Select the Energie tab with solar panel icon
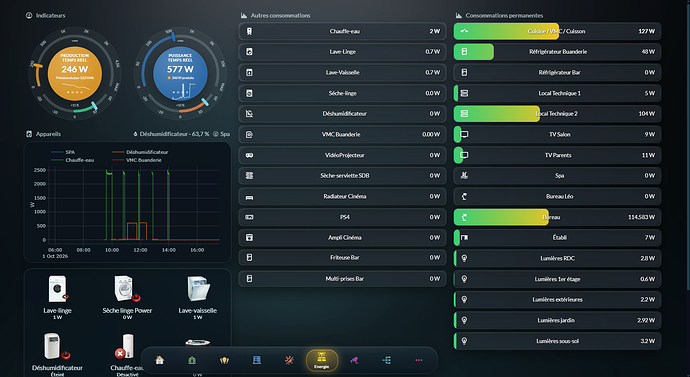Viewport: 690px width, 377px height. coord(322,360)
